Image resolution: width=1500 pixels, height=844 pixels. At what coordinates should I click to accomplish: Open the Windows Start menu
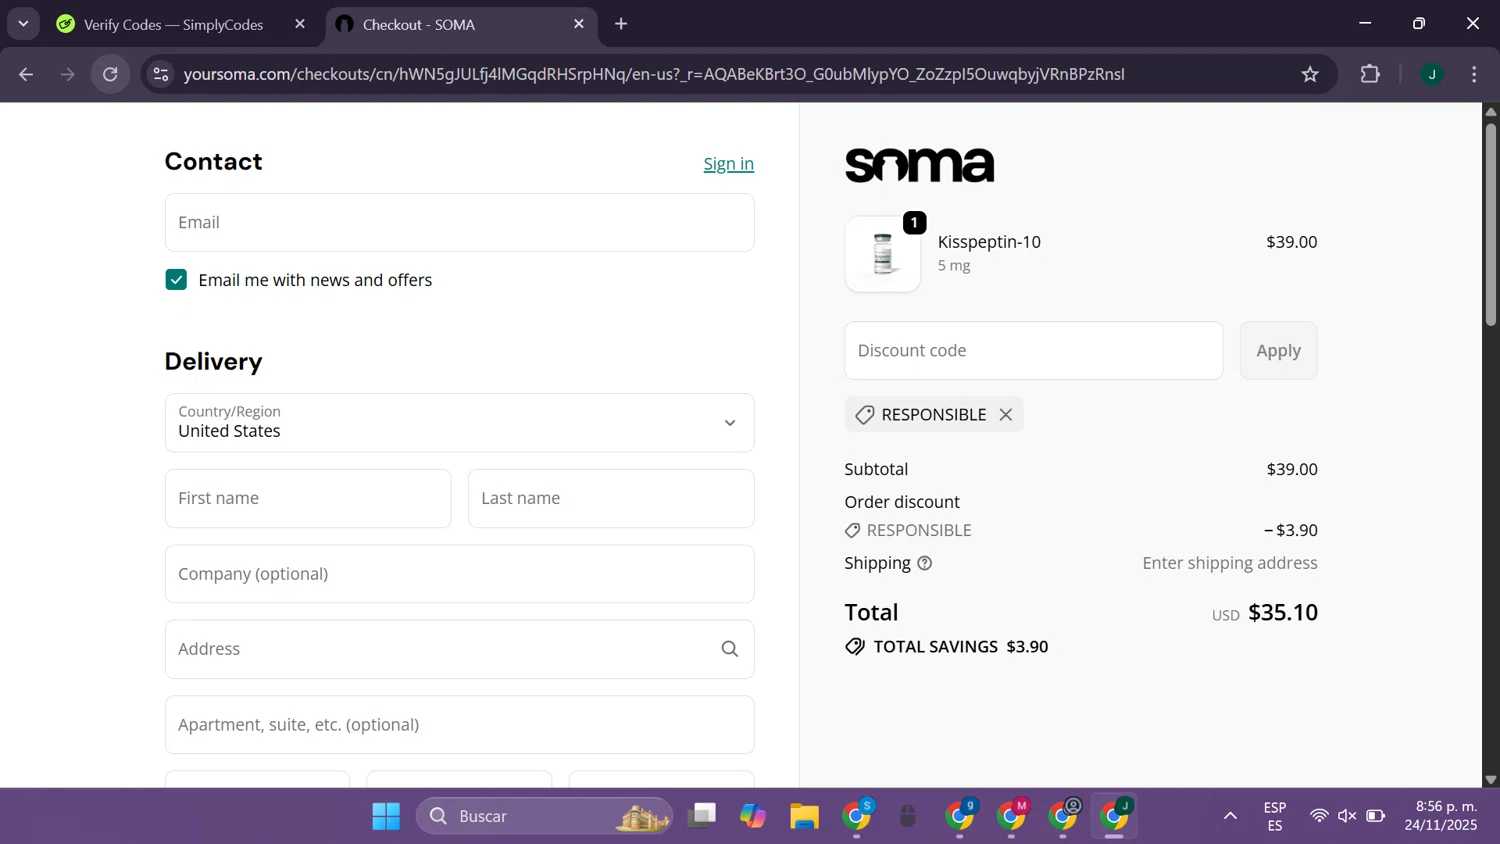click(x=386, y=816)
